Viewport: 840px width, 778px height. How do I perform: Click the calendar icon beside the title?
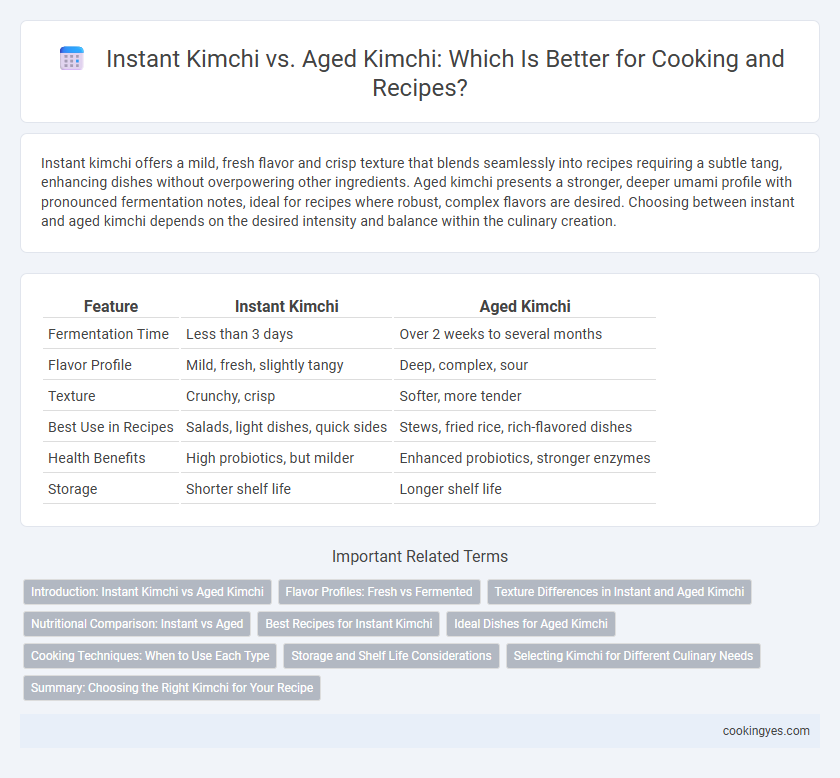point(72,58)
